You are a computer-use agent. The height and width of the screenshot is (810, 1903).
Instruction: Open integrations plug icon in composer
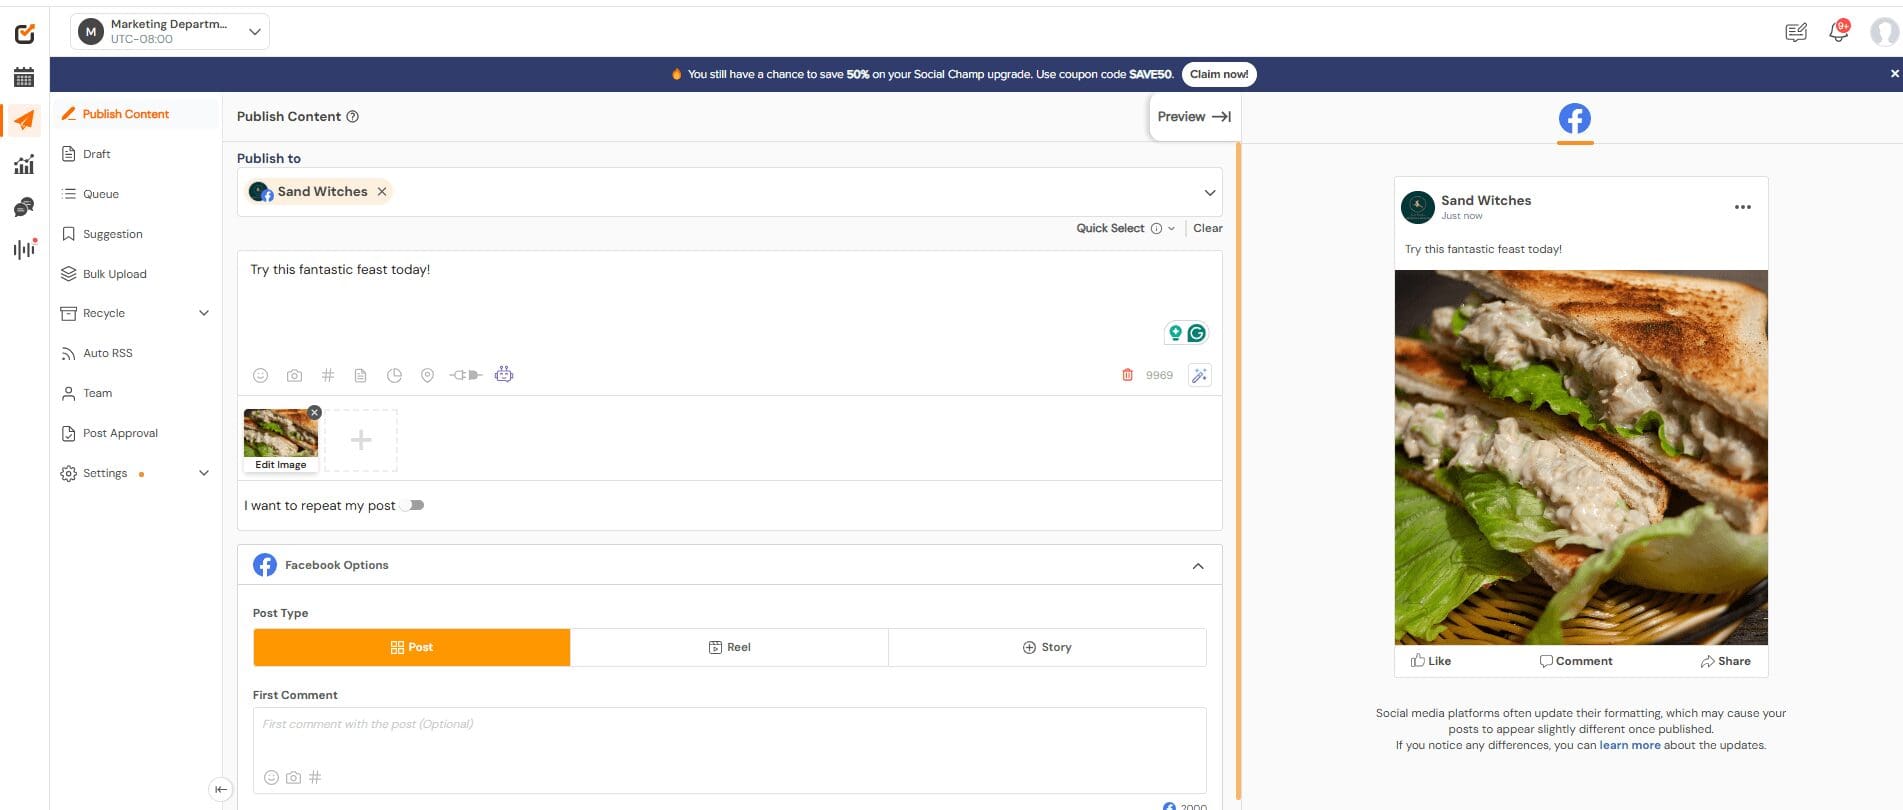465,375
